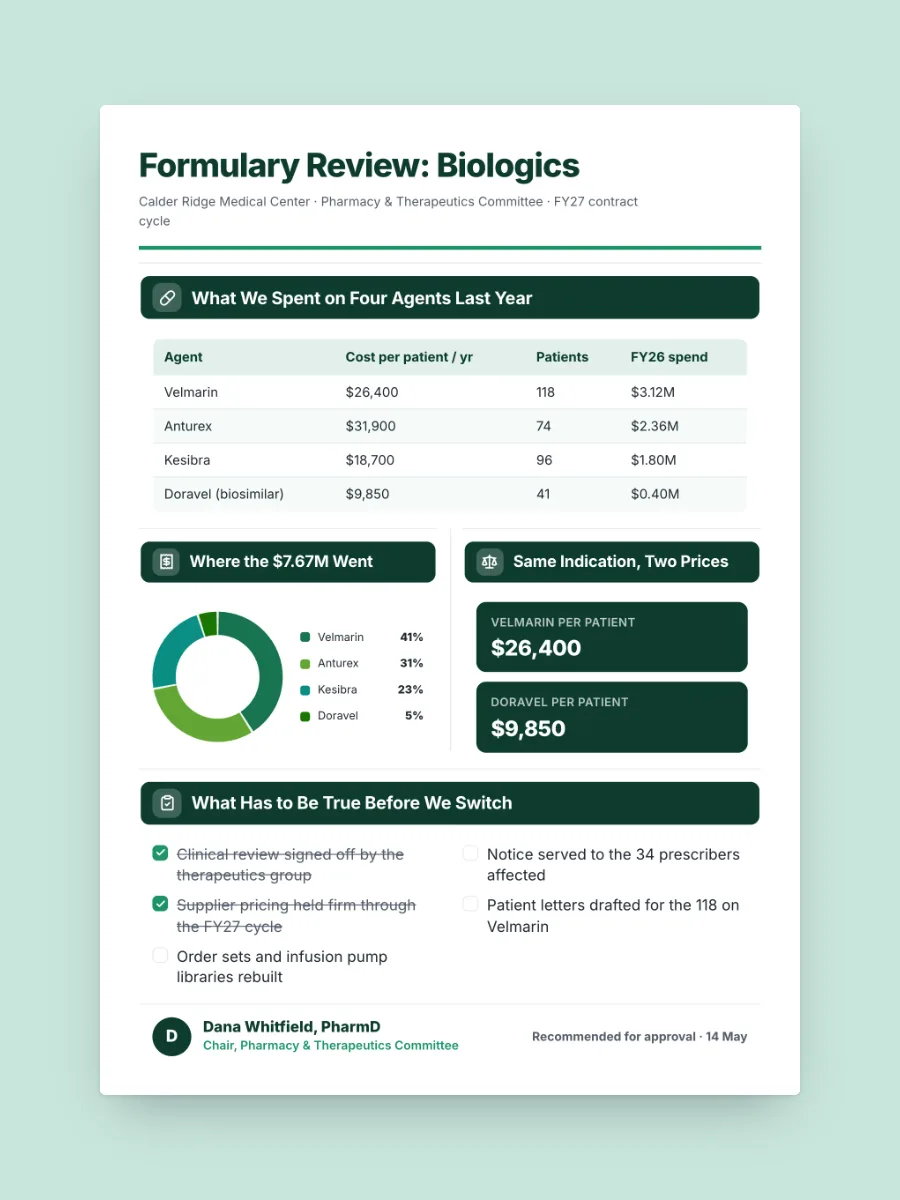Image resolution: width=900 pixels, height=1200 pixels.
Task: Click the Agent column header
Action: pyautogui.click(x=183, y=357)
